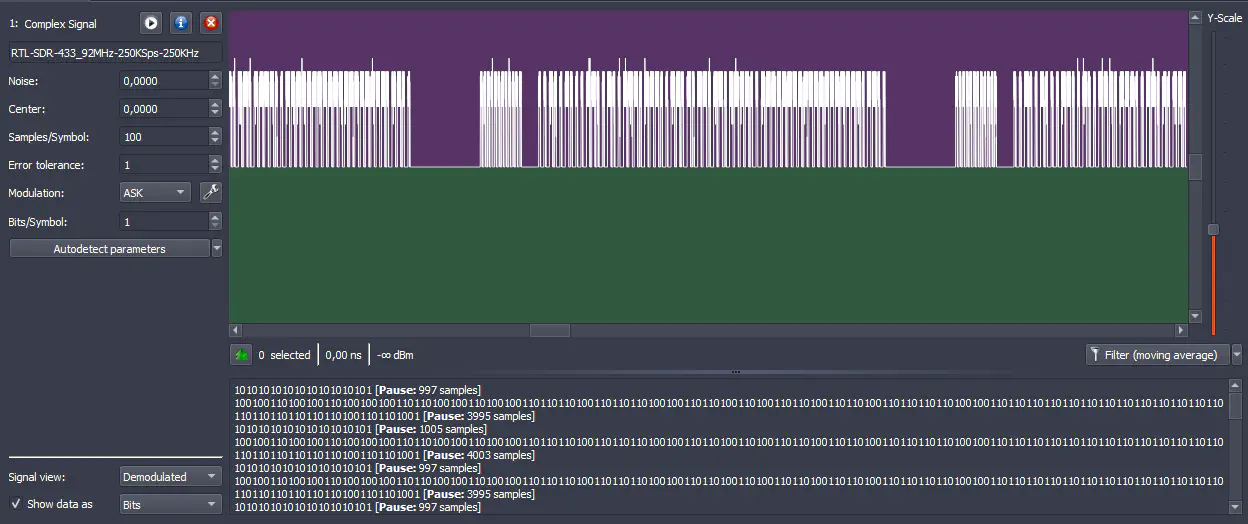The image size is (1248, 524).
Task: Click inside the Samples/Symbol value field
Action: coord(162,137)
